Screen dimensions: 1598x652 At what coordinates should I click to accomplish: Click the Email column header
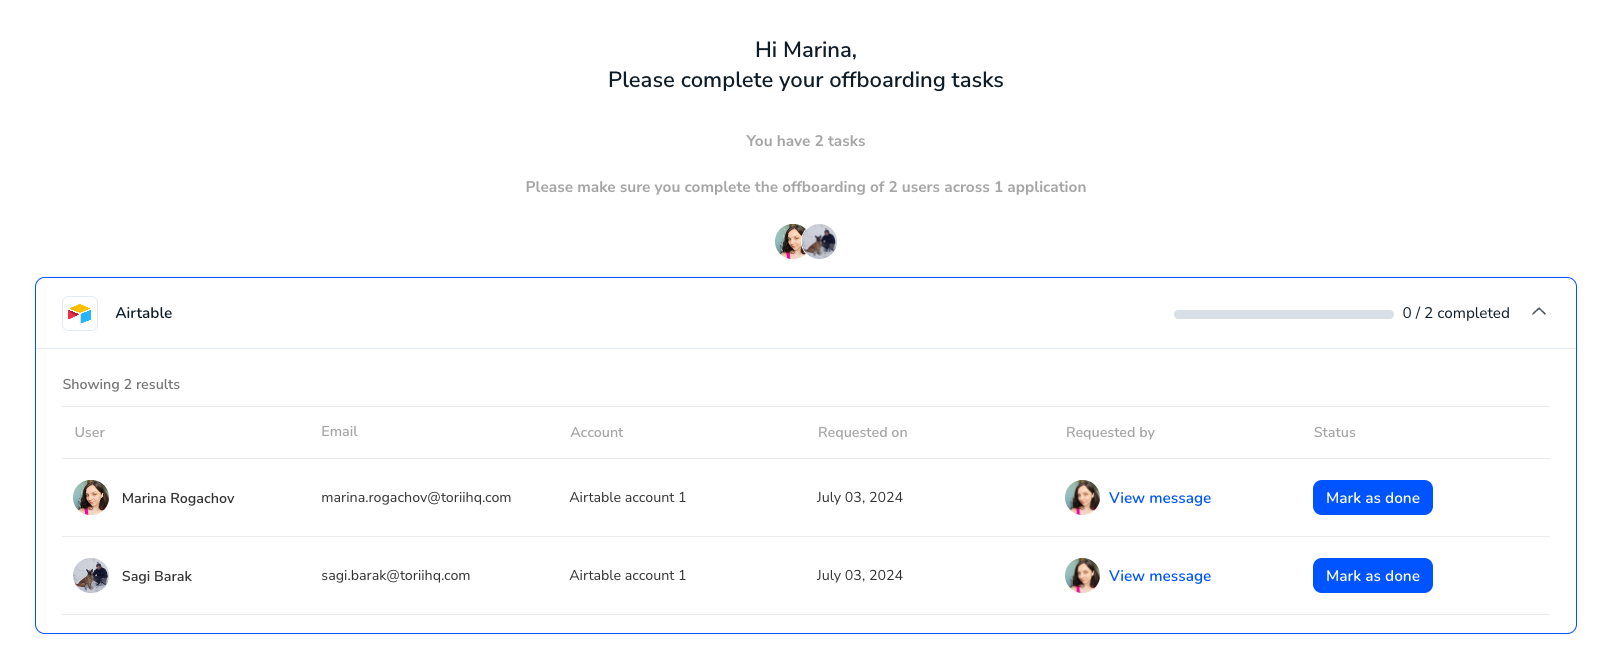(x=339, y=431)
